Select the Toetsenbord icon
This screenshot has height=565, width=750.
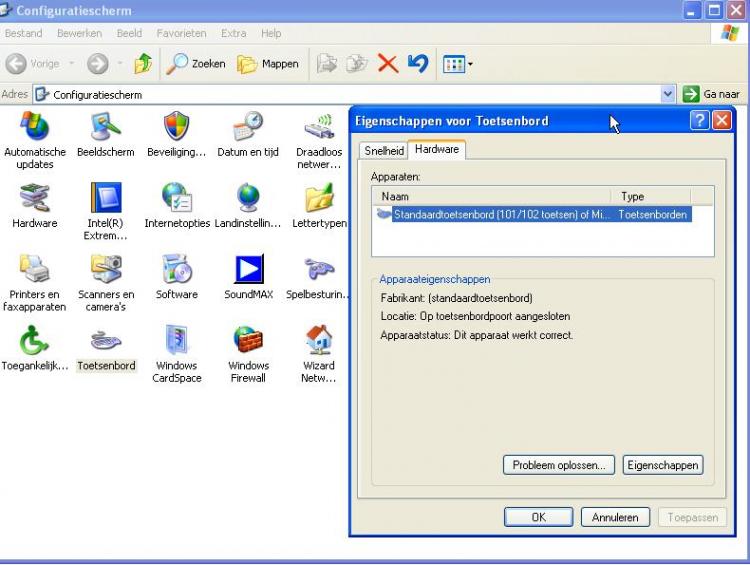click(106, 341)
